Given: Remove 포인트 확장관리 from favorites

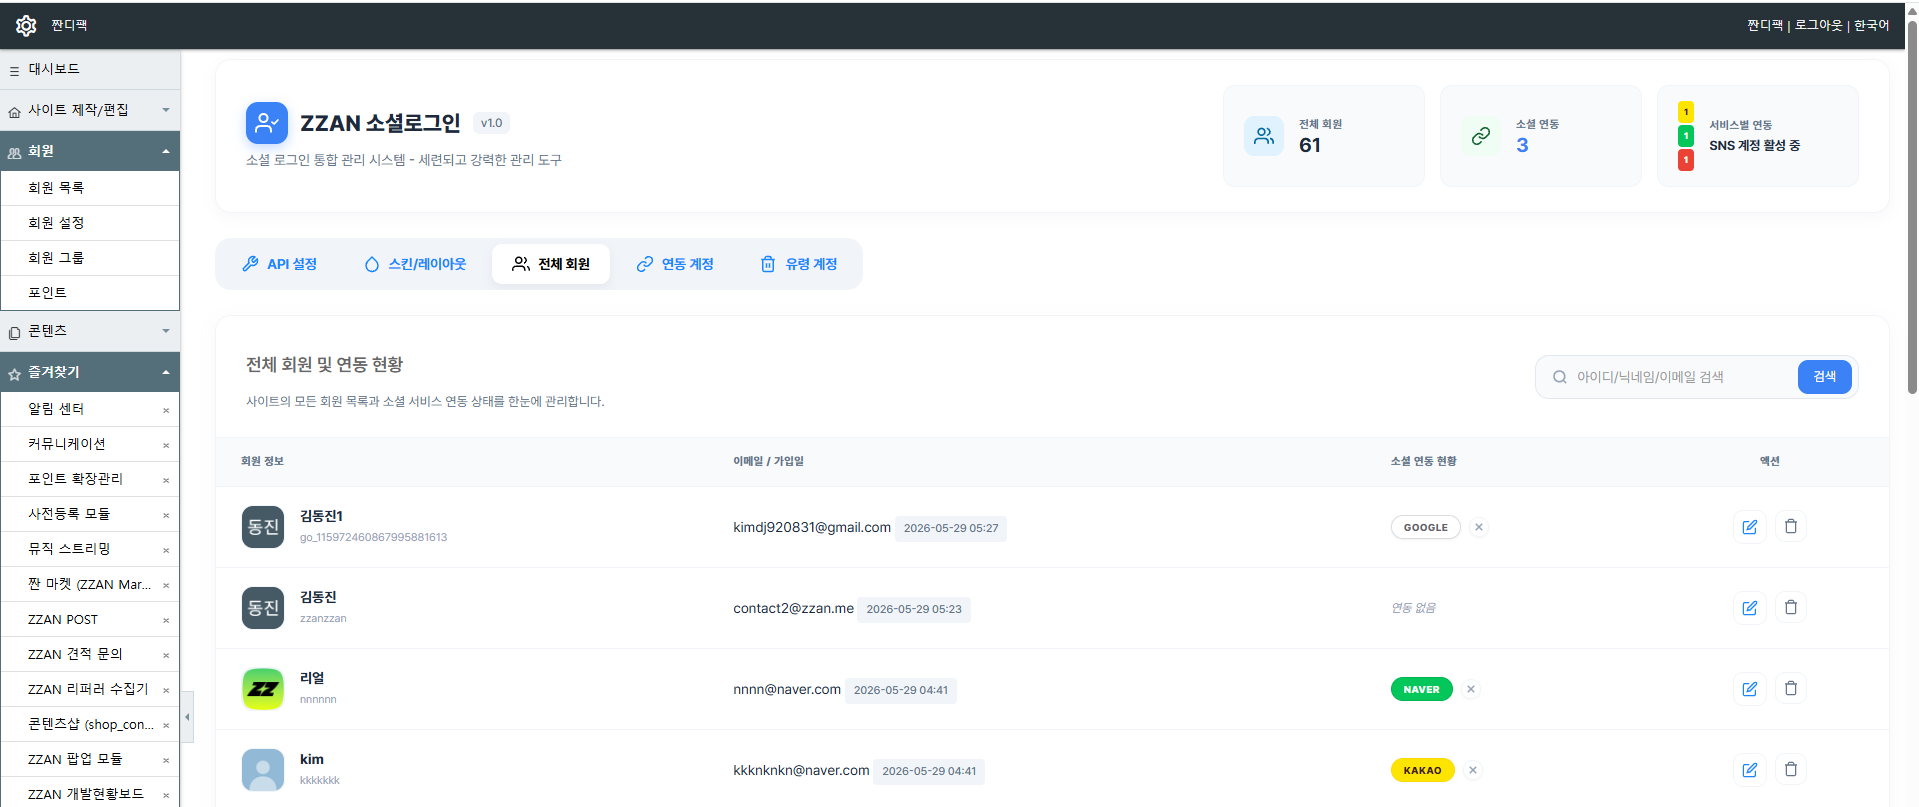Looking at the screenshot, I should coord(166,480).
